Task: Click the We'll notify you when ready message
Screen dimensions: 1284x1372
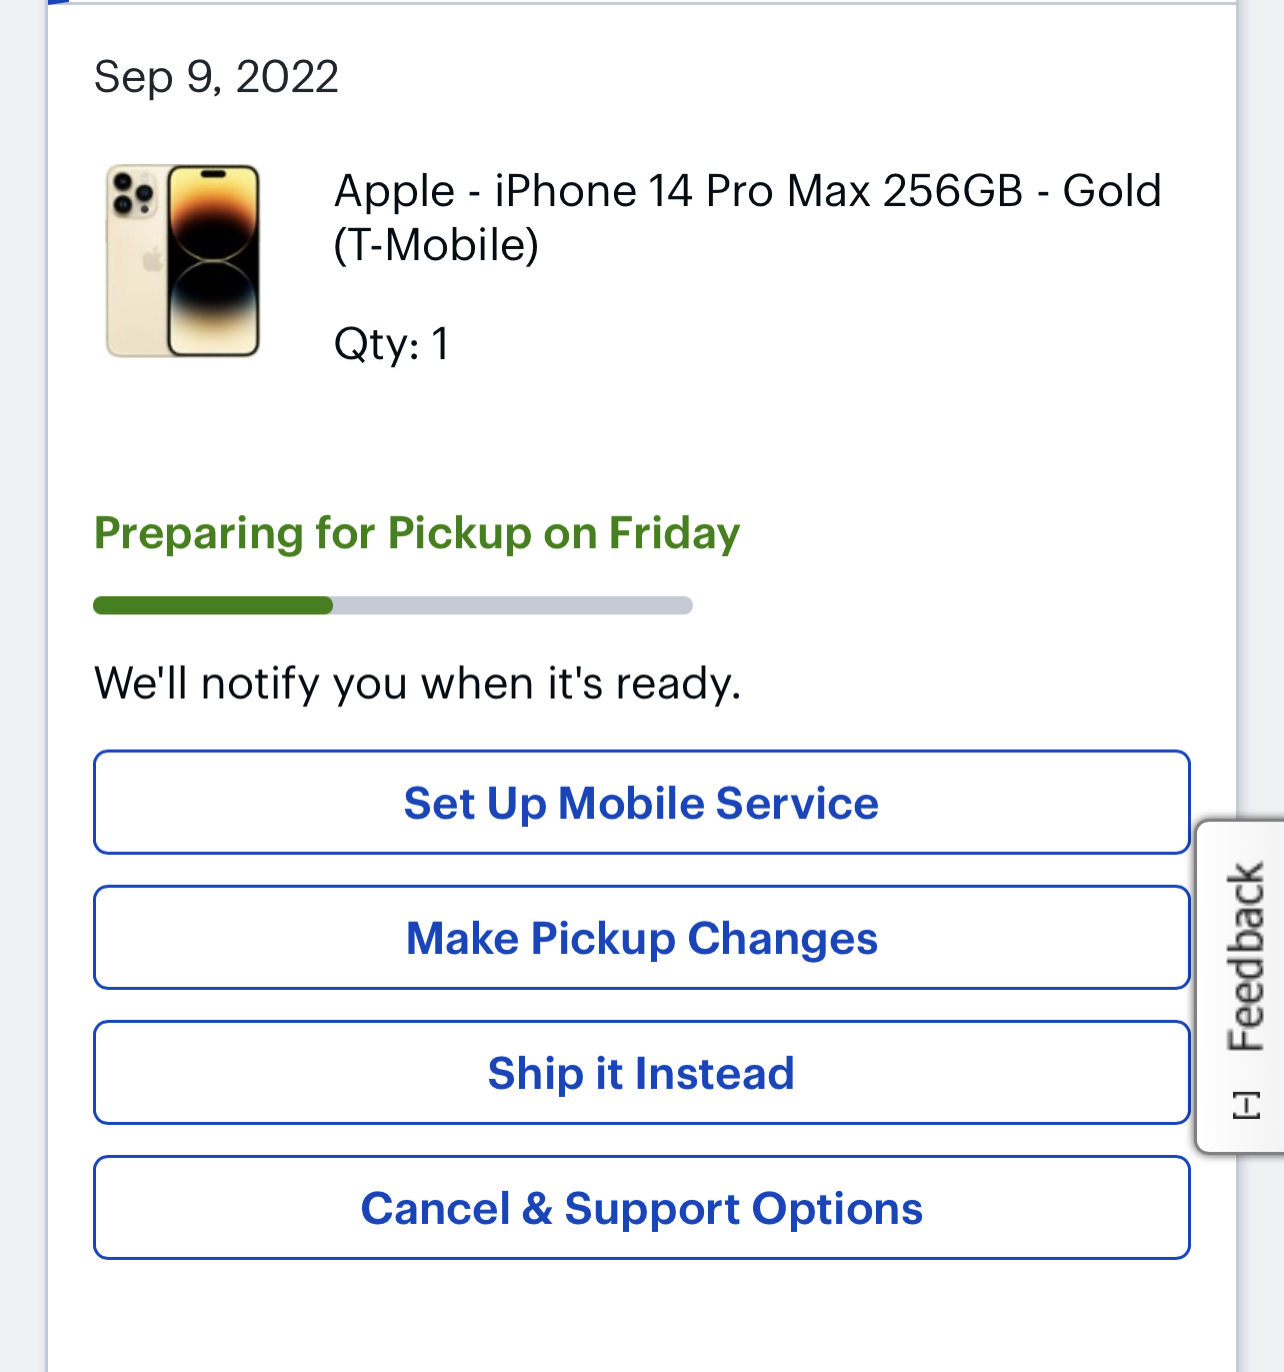Action: [417, 683]
